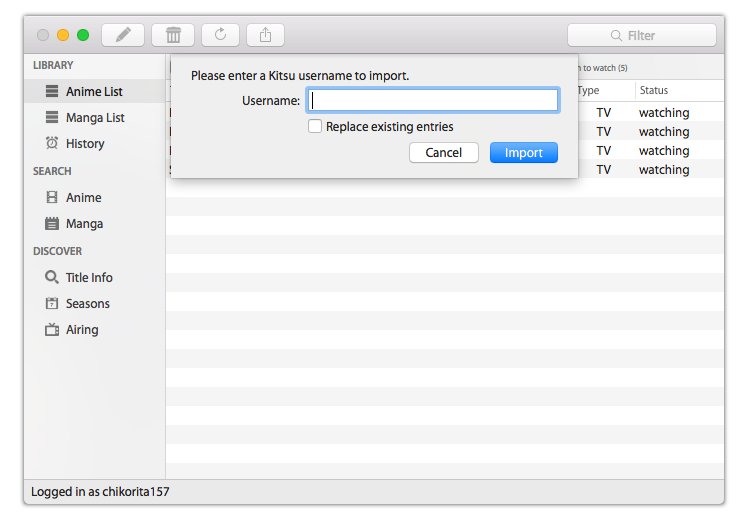Click the Airing television icon

click(x=52, y=329)
